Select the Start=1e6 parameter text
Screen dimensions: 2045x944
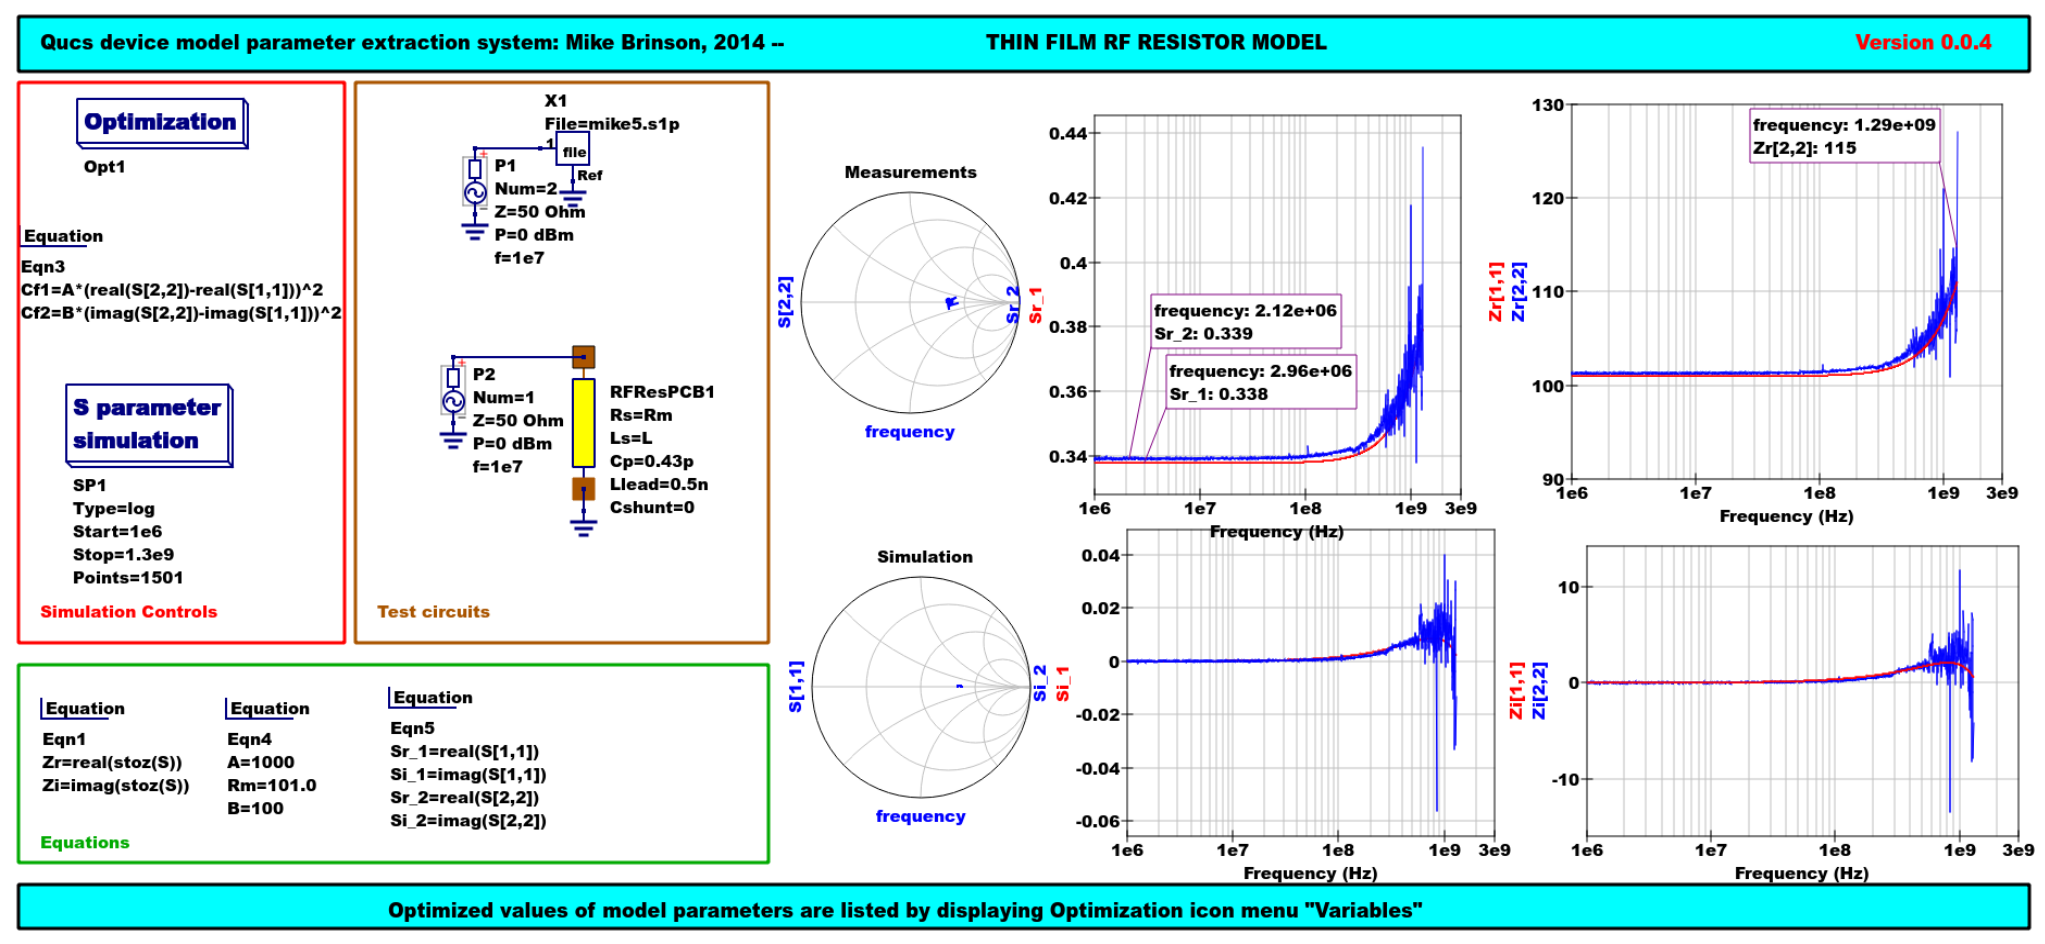[x=117, y=531]
